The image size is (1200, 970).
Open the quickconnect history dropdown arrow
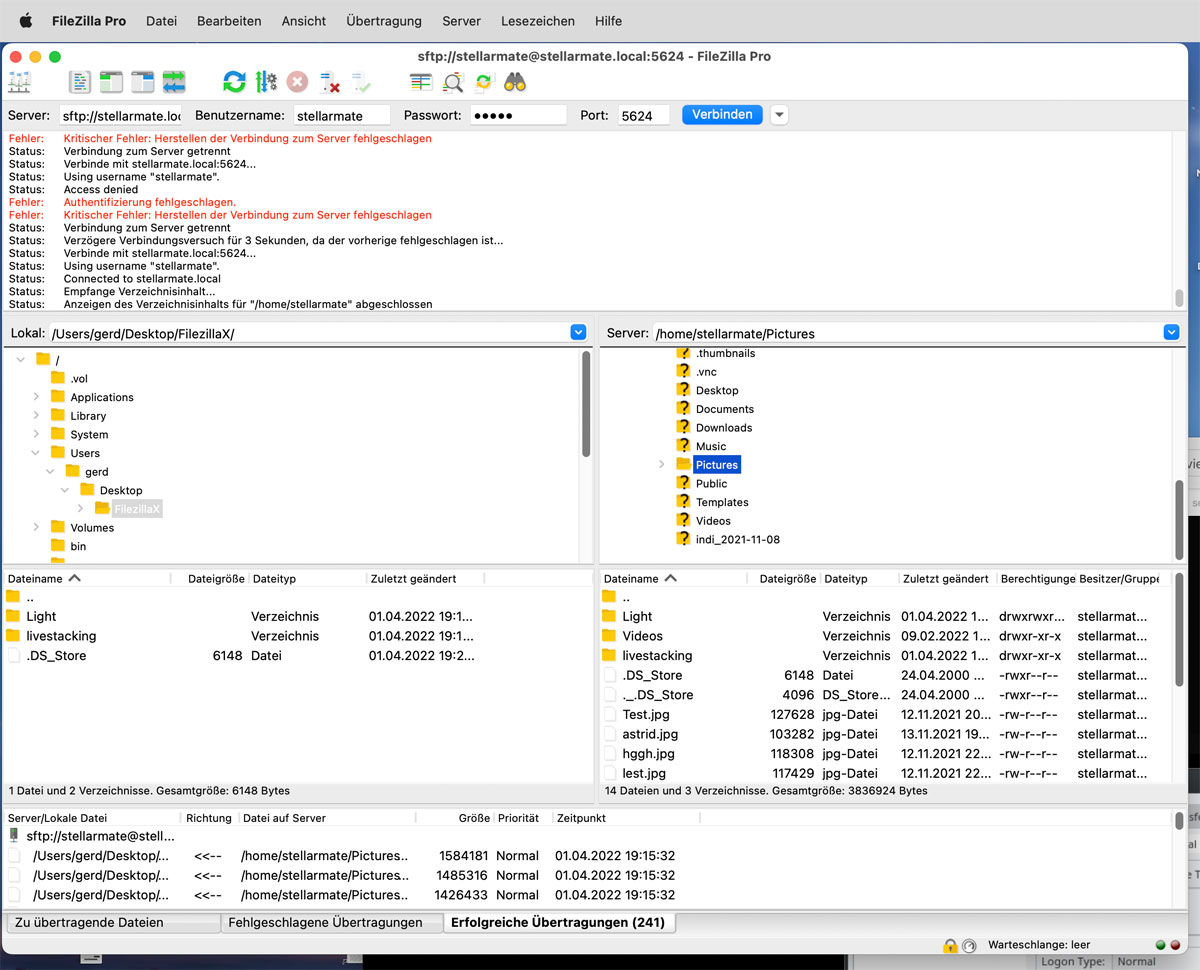[779, 115]
